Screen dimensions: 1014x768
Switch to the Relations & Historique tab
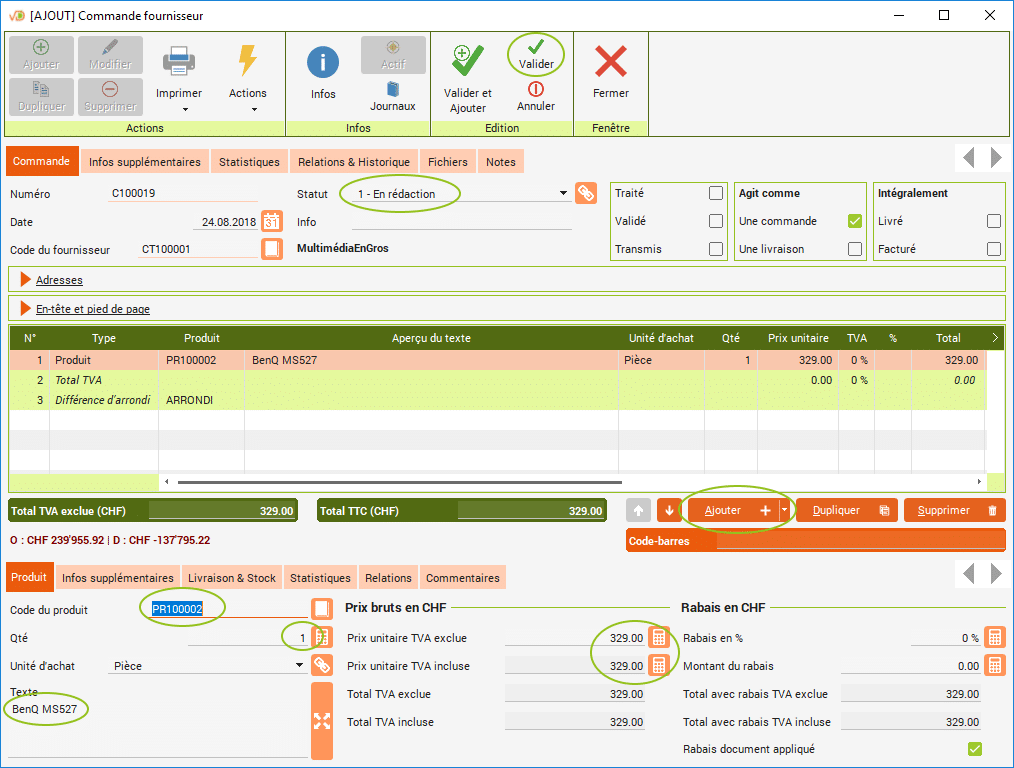tap(354, 162)
